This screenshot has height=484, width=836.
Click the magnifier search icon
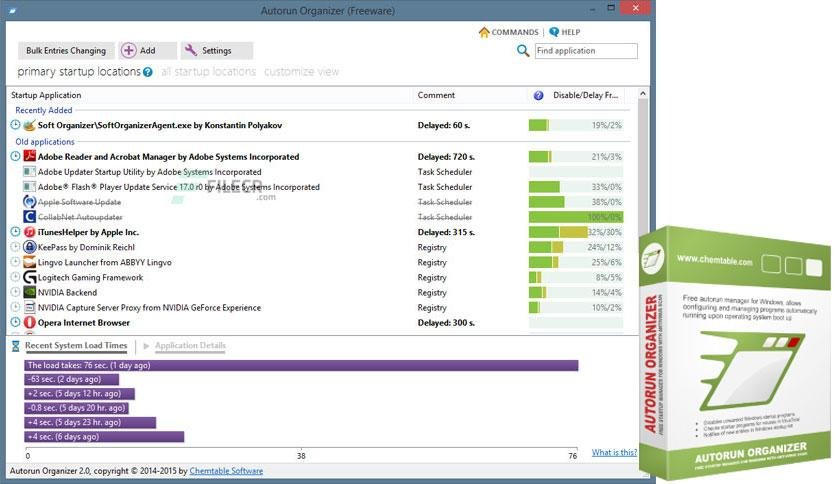pos(523,51)
